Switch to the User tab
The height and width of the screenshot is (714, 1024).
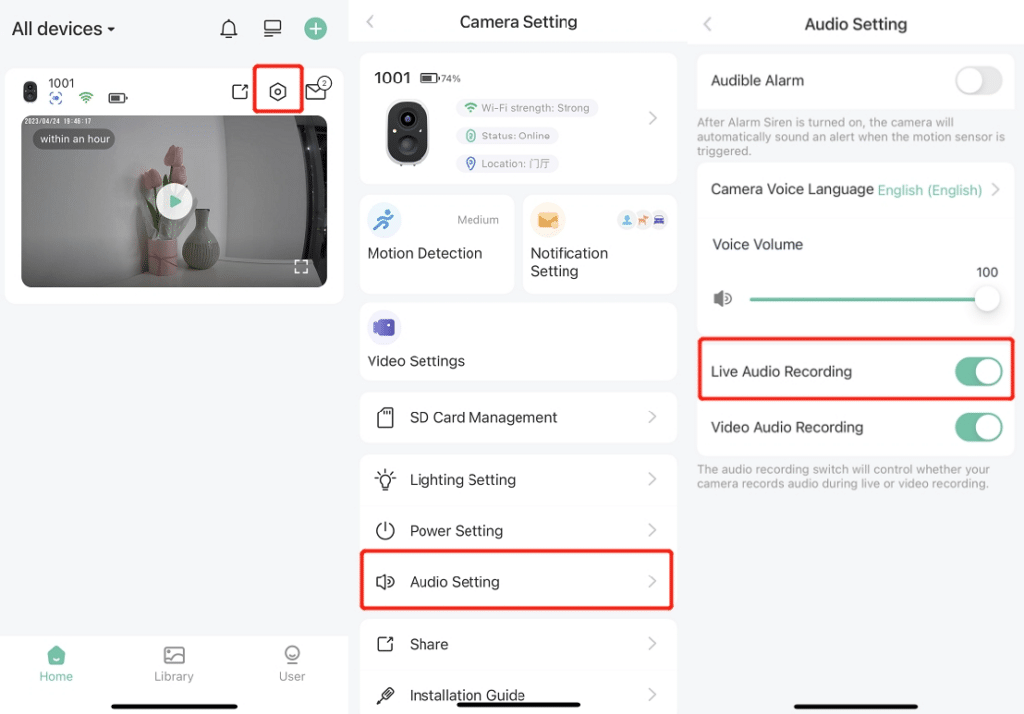click(292, 664)
